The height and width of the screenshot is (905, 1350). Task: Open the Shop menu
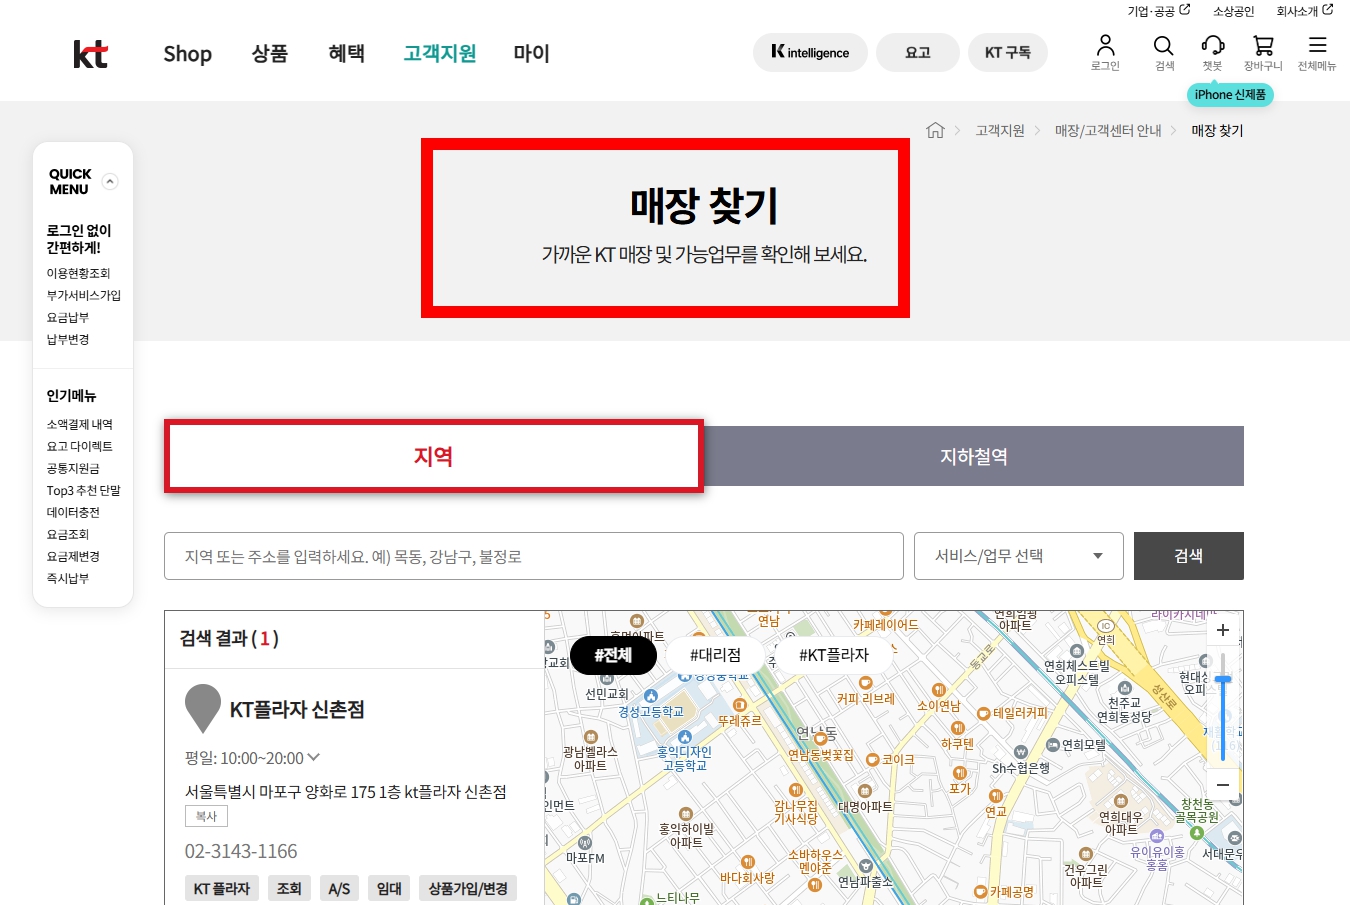(x=187, y=53)
